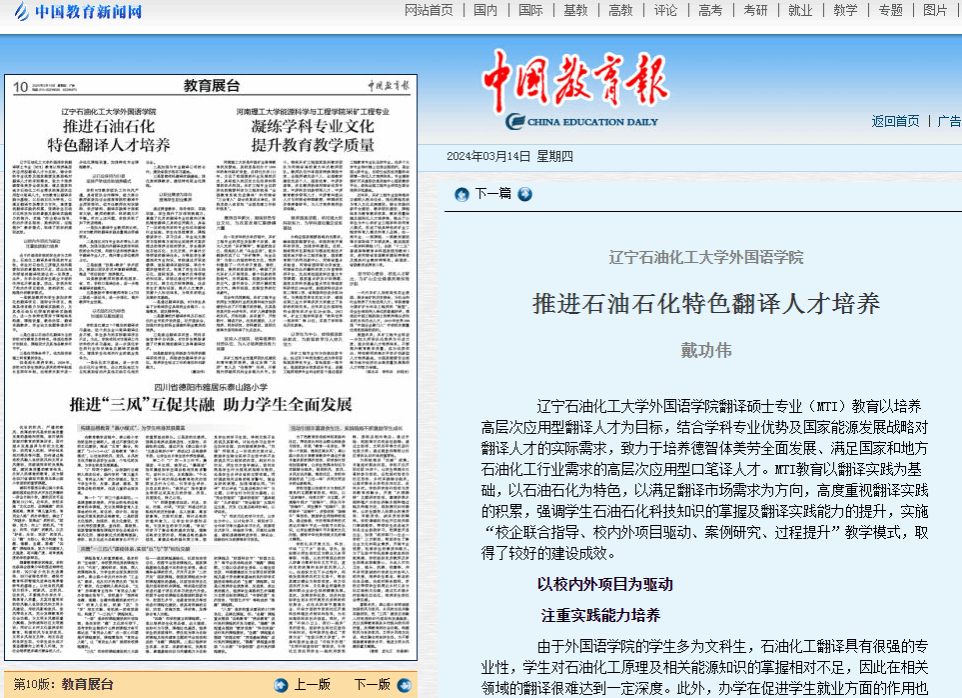Go to previous page via 上一版
Viewport: 962px width, 698px height.
[311, 685]
